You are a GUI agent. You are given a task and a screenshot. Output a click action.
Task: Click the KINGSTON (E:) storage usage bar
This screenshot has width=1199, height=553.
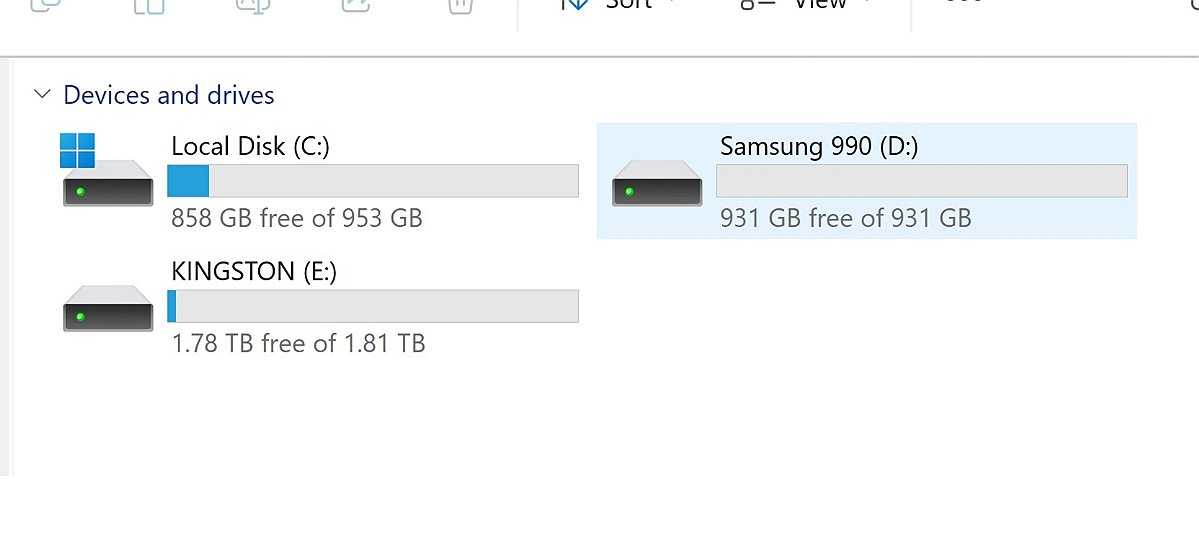pyautogui.click(x=373, y=306)
